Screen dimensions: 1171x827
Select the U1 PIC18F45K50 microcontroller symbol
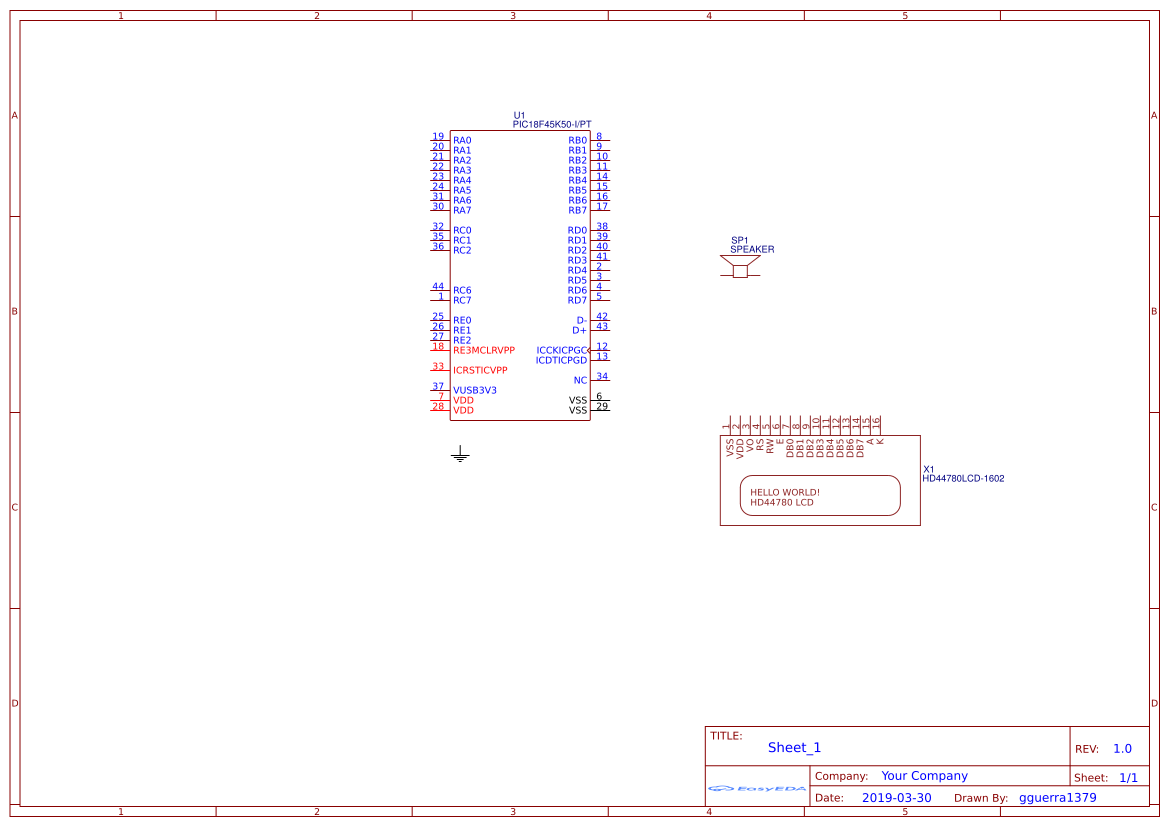(x=520, y=270)
